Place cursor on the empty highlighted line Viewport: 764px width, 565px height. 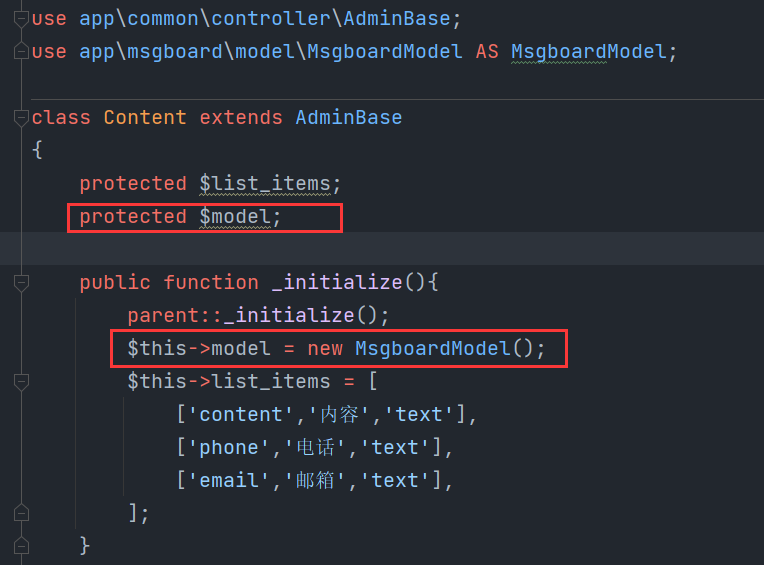(382, 248)
